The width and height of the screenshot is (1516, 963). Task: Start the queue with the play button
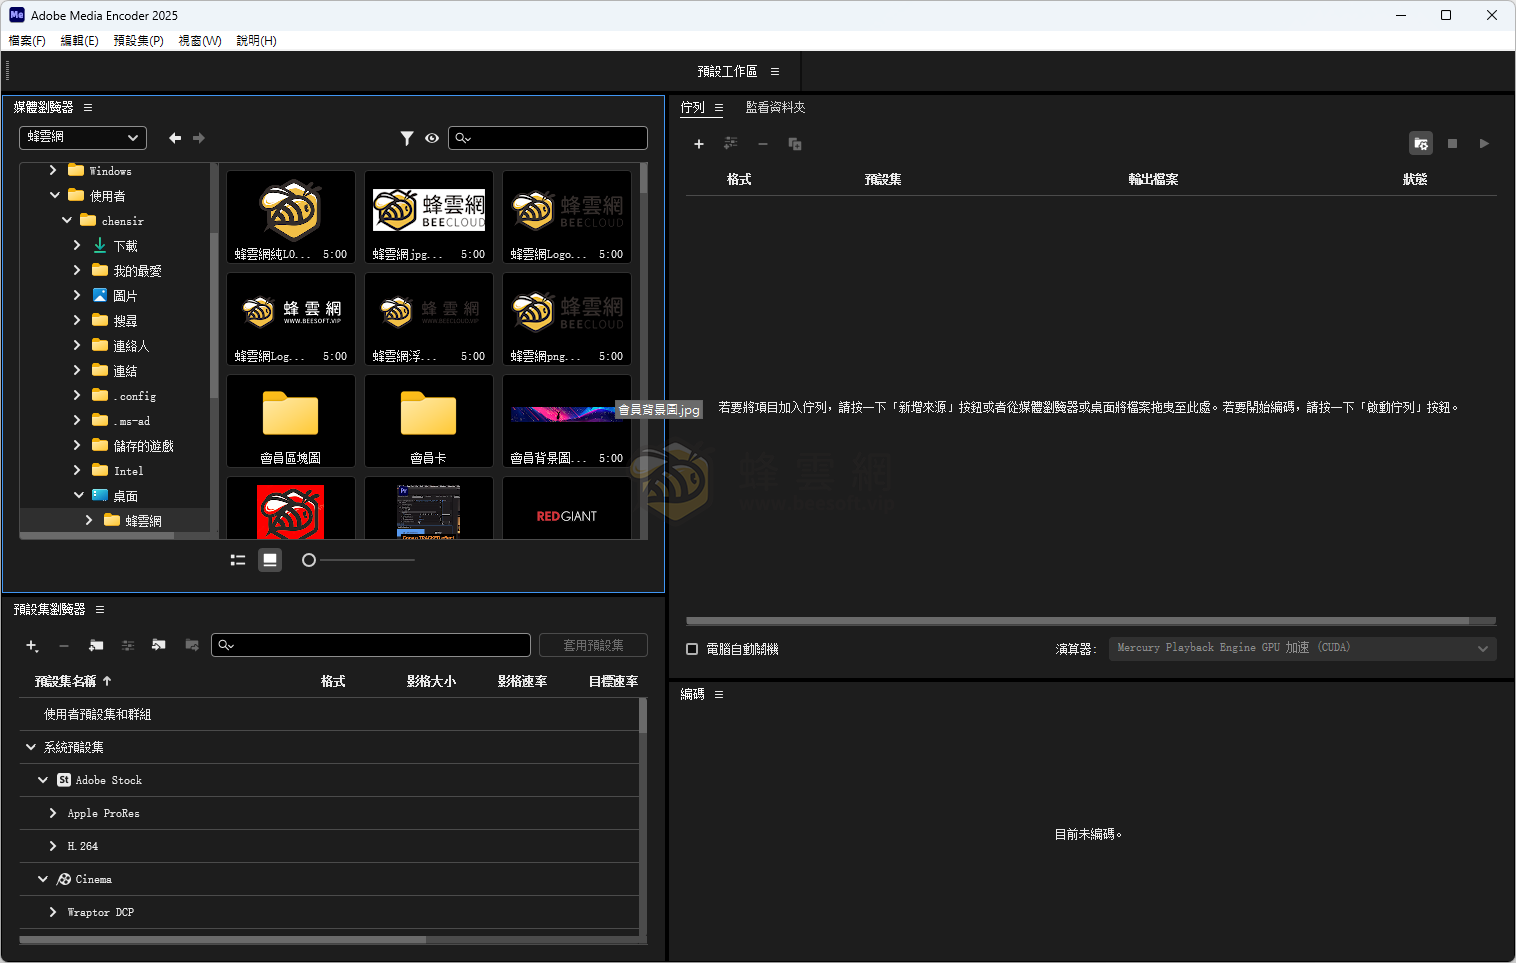[x=1484, y=144]
